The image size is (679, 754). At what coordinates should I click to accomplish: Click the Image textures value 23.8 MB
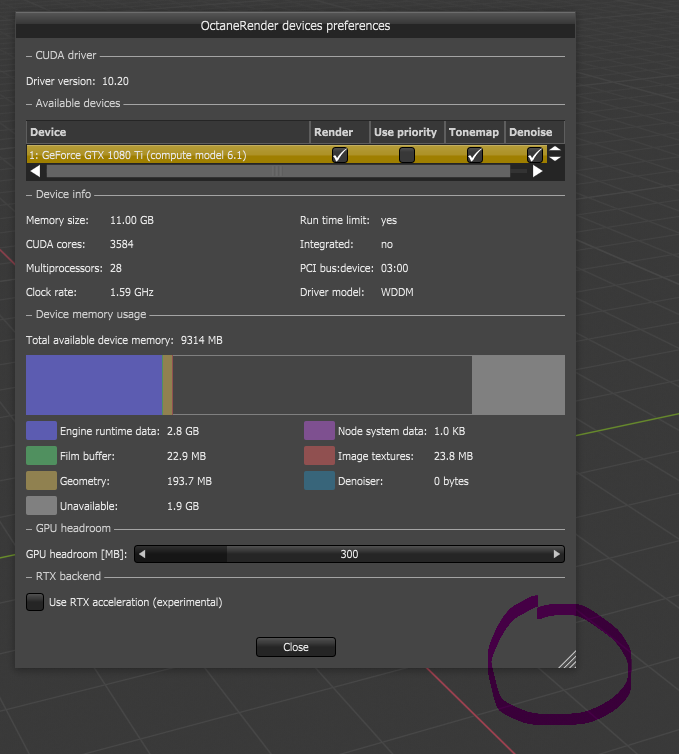coord(453,456)
